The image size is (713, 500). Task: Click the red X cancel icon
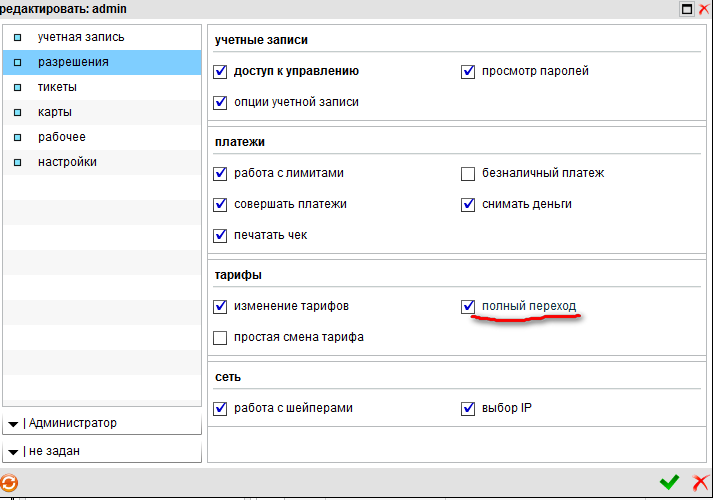coord(700,482)
